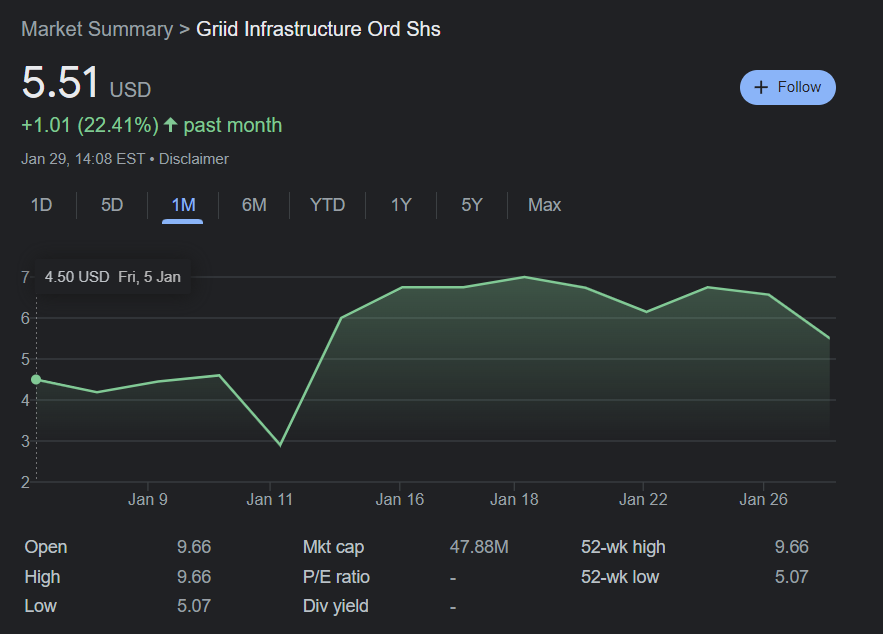Image resolution: width=883 pixels, height=634 pixels.
Task: Switch to the 1D range tab
Action: point(41,205)
